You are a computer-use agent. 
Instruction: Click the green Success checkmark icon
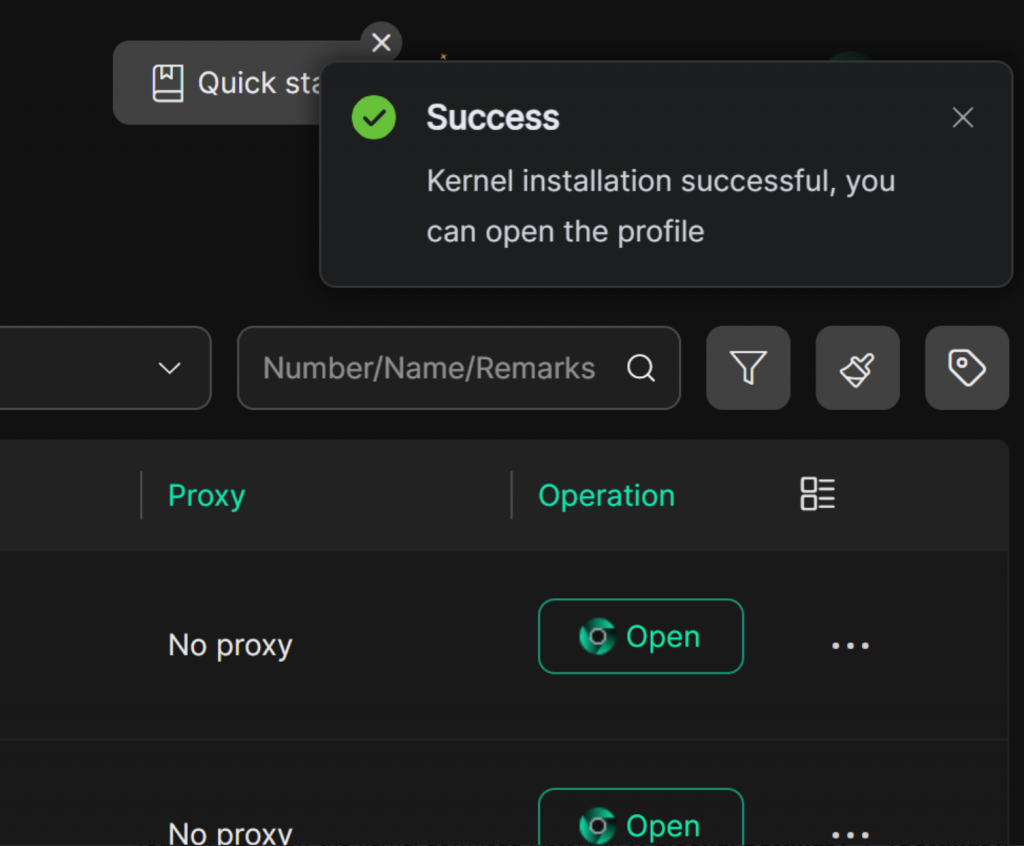pos(374,118)
